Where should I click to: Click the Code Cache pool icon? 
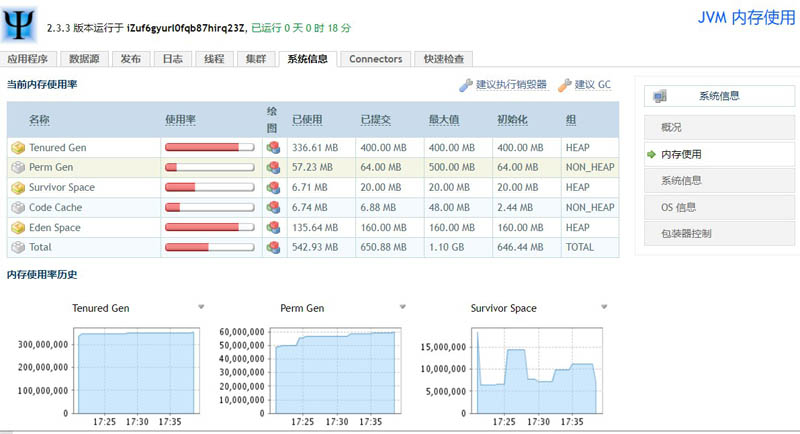pyautogui.click(x=18, y=208)
